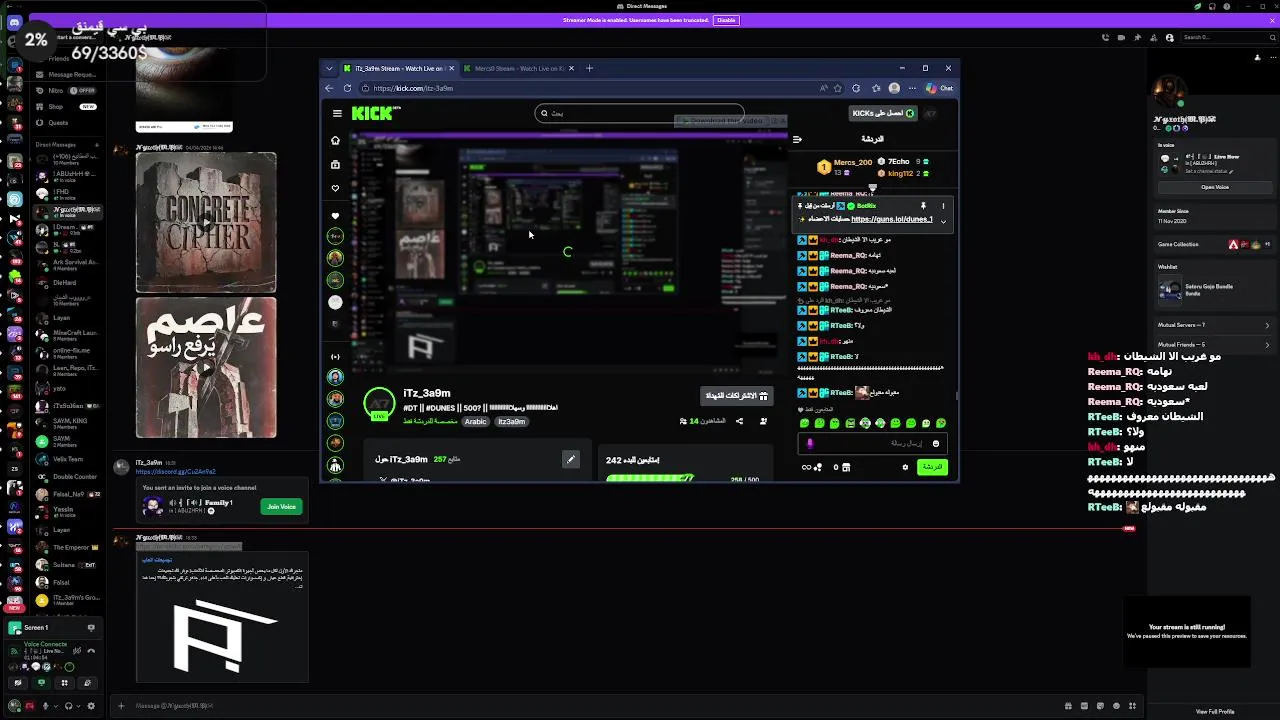Open the Kick chat shop icon

846,467
